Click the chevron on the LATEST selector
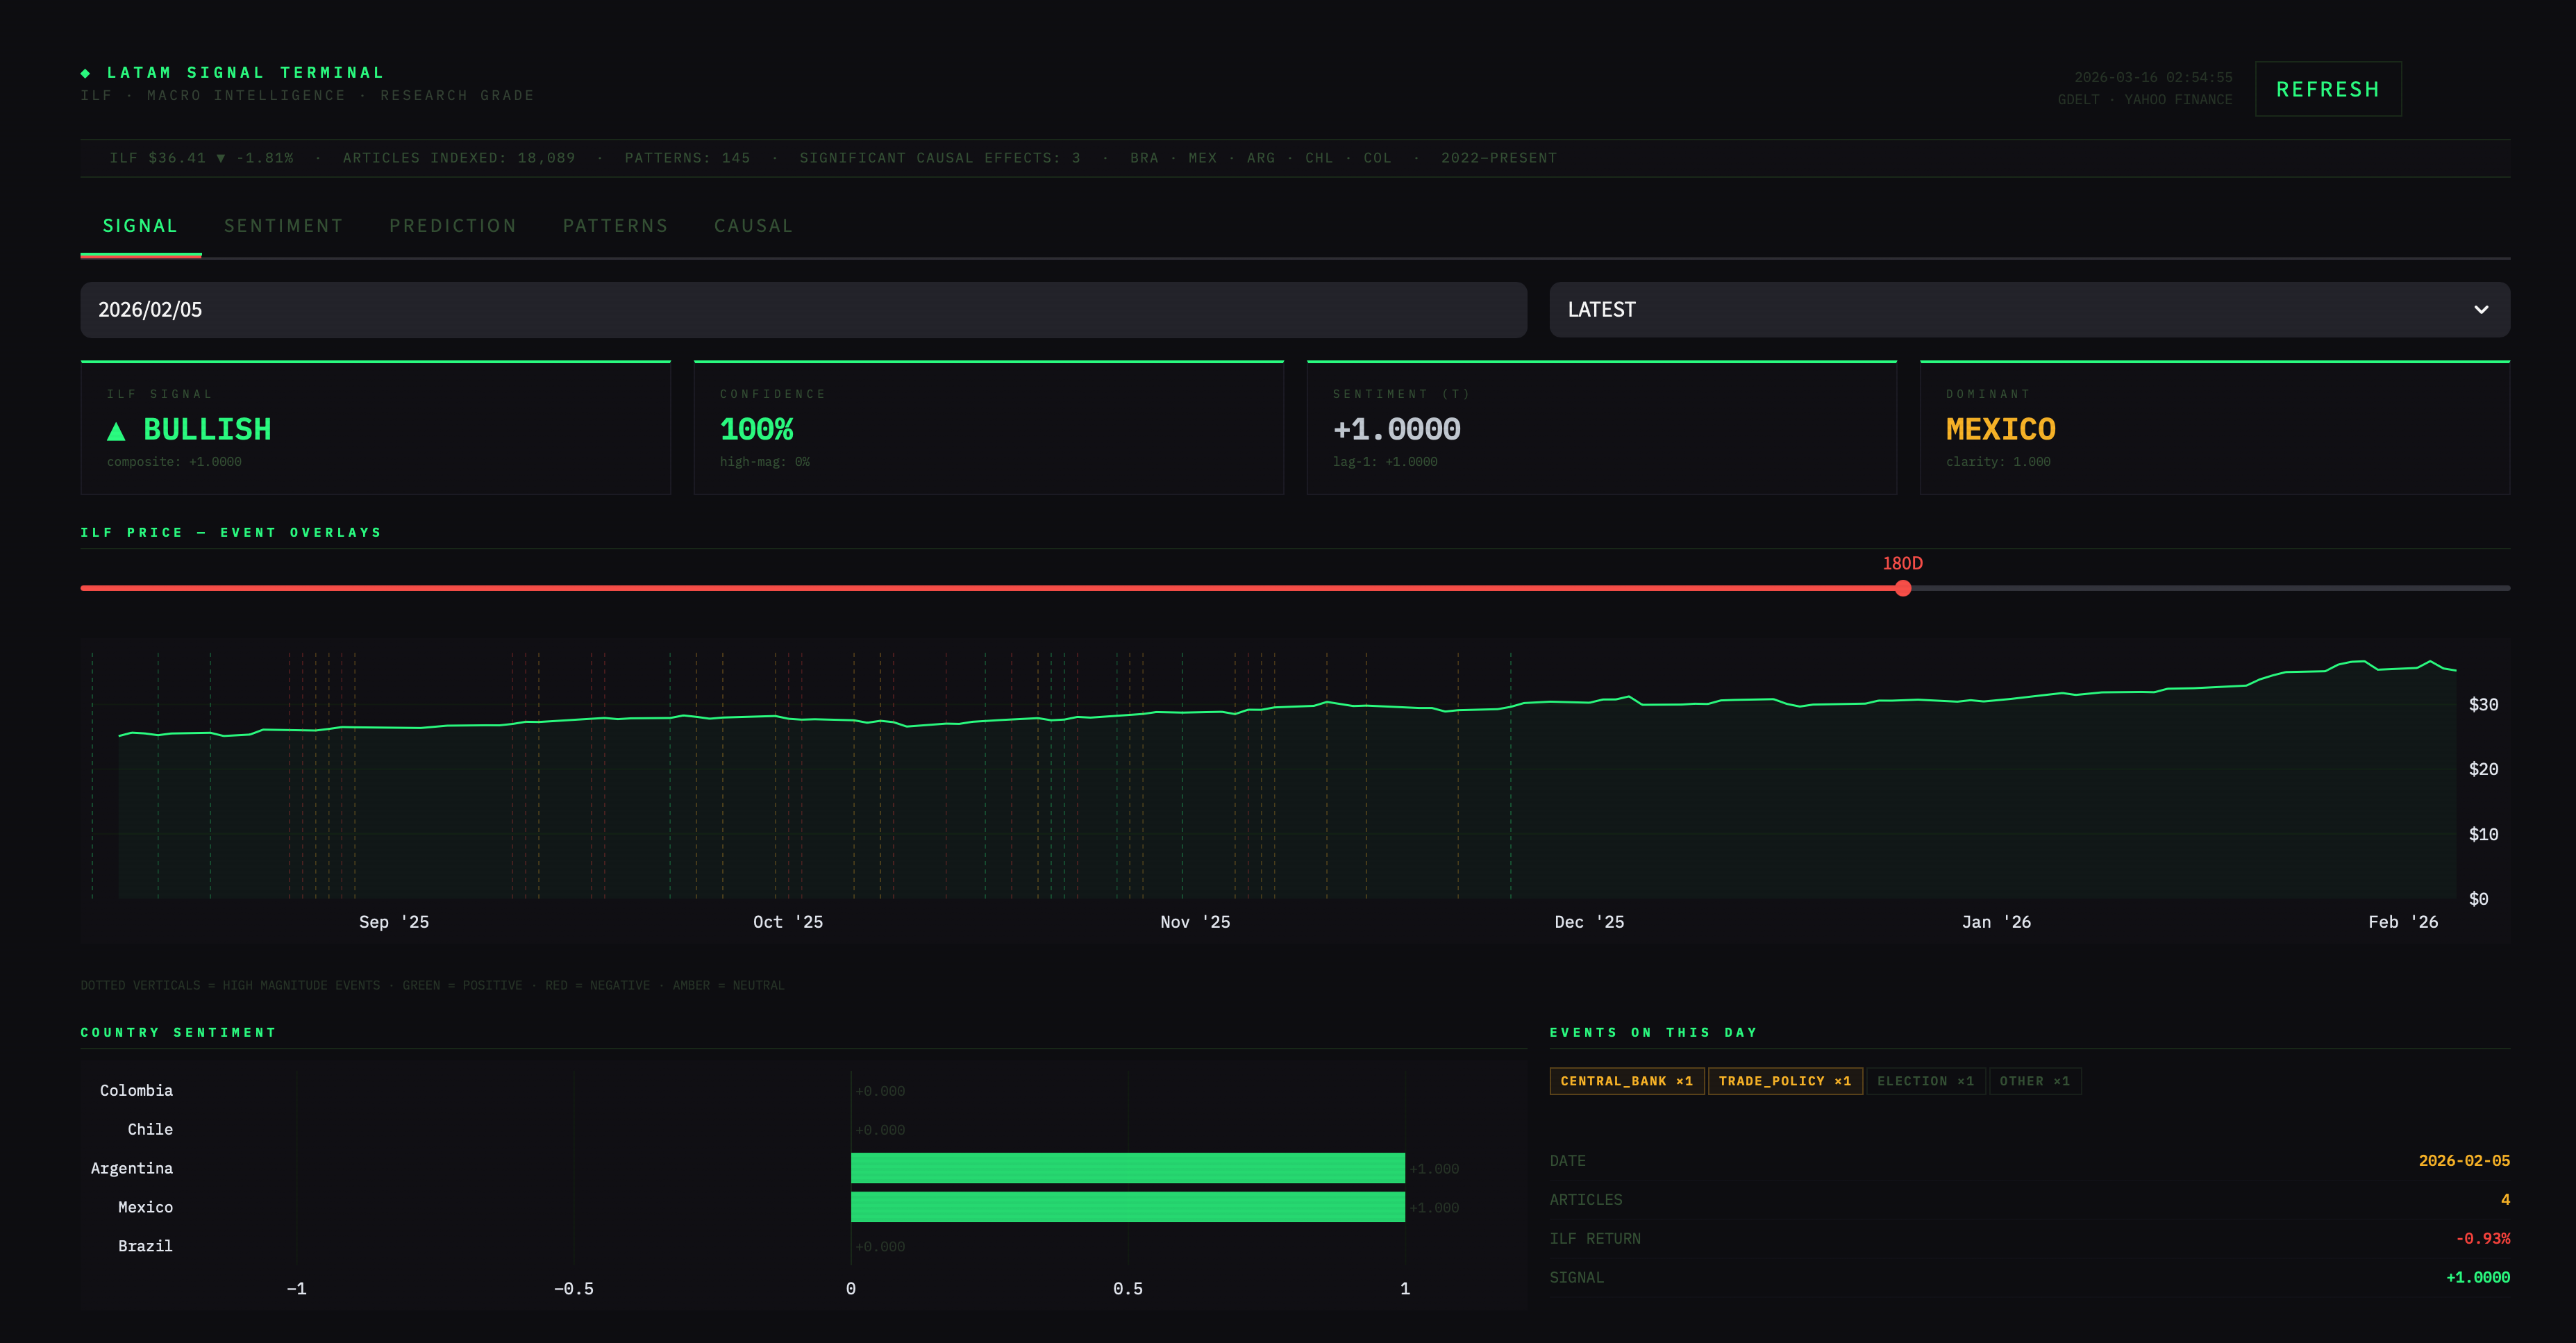 tap(2481, 310)
